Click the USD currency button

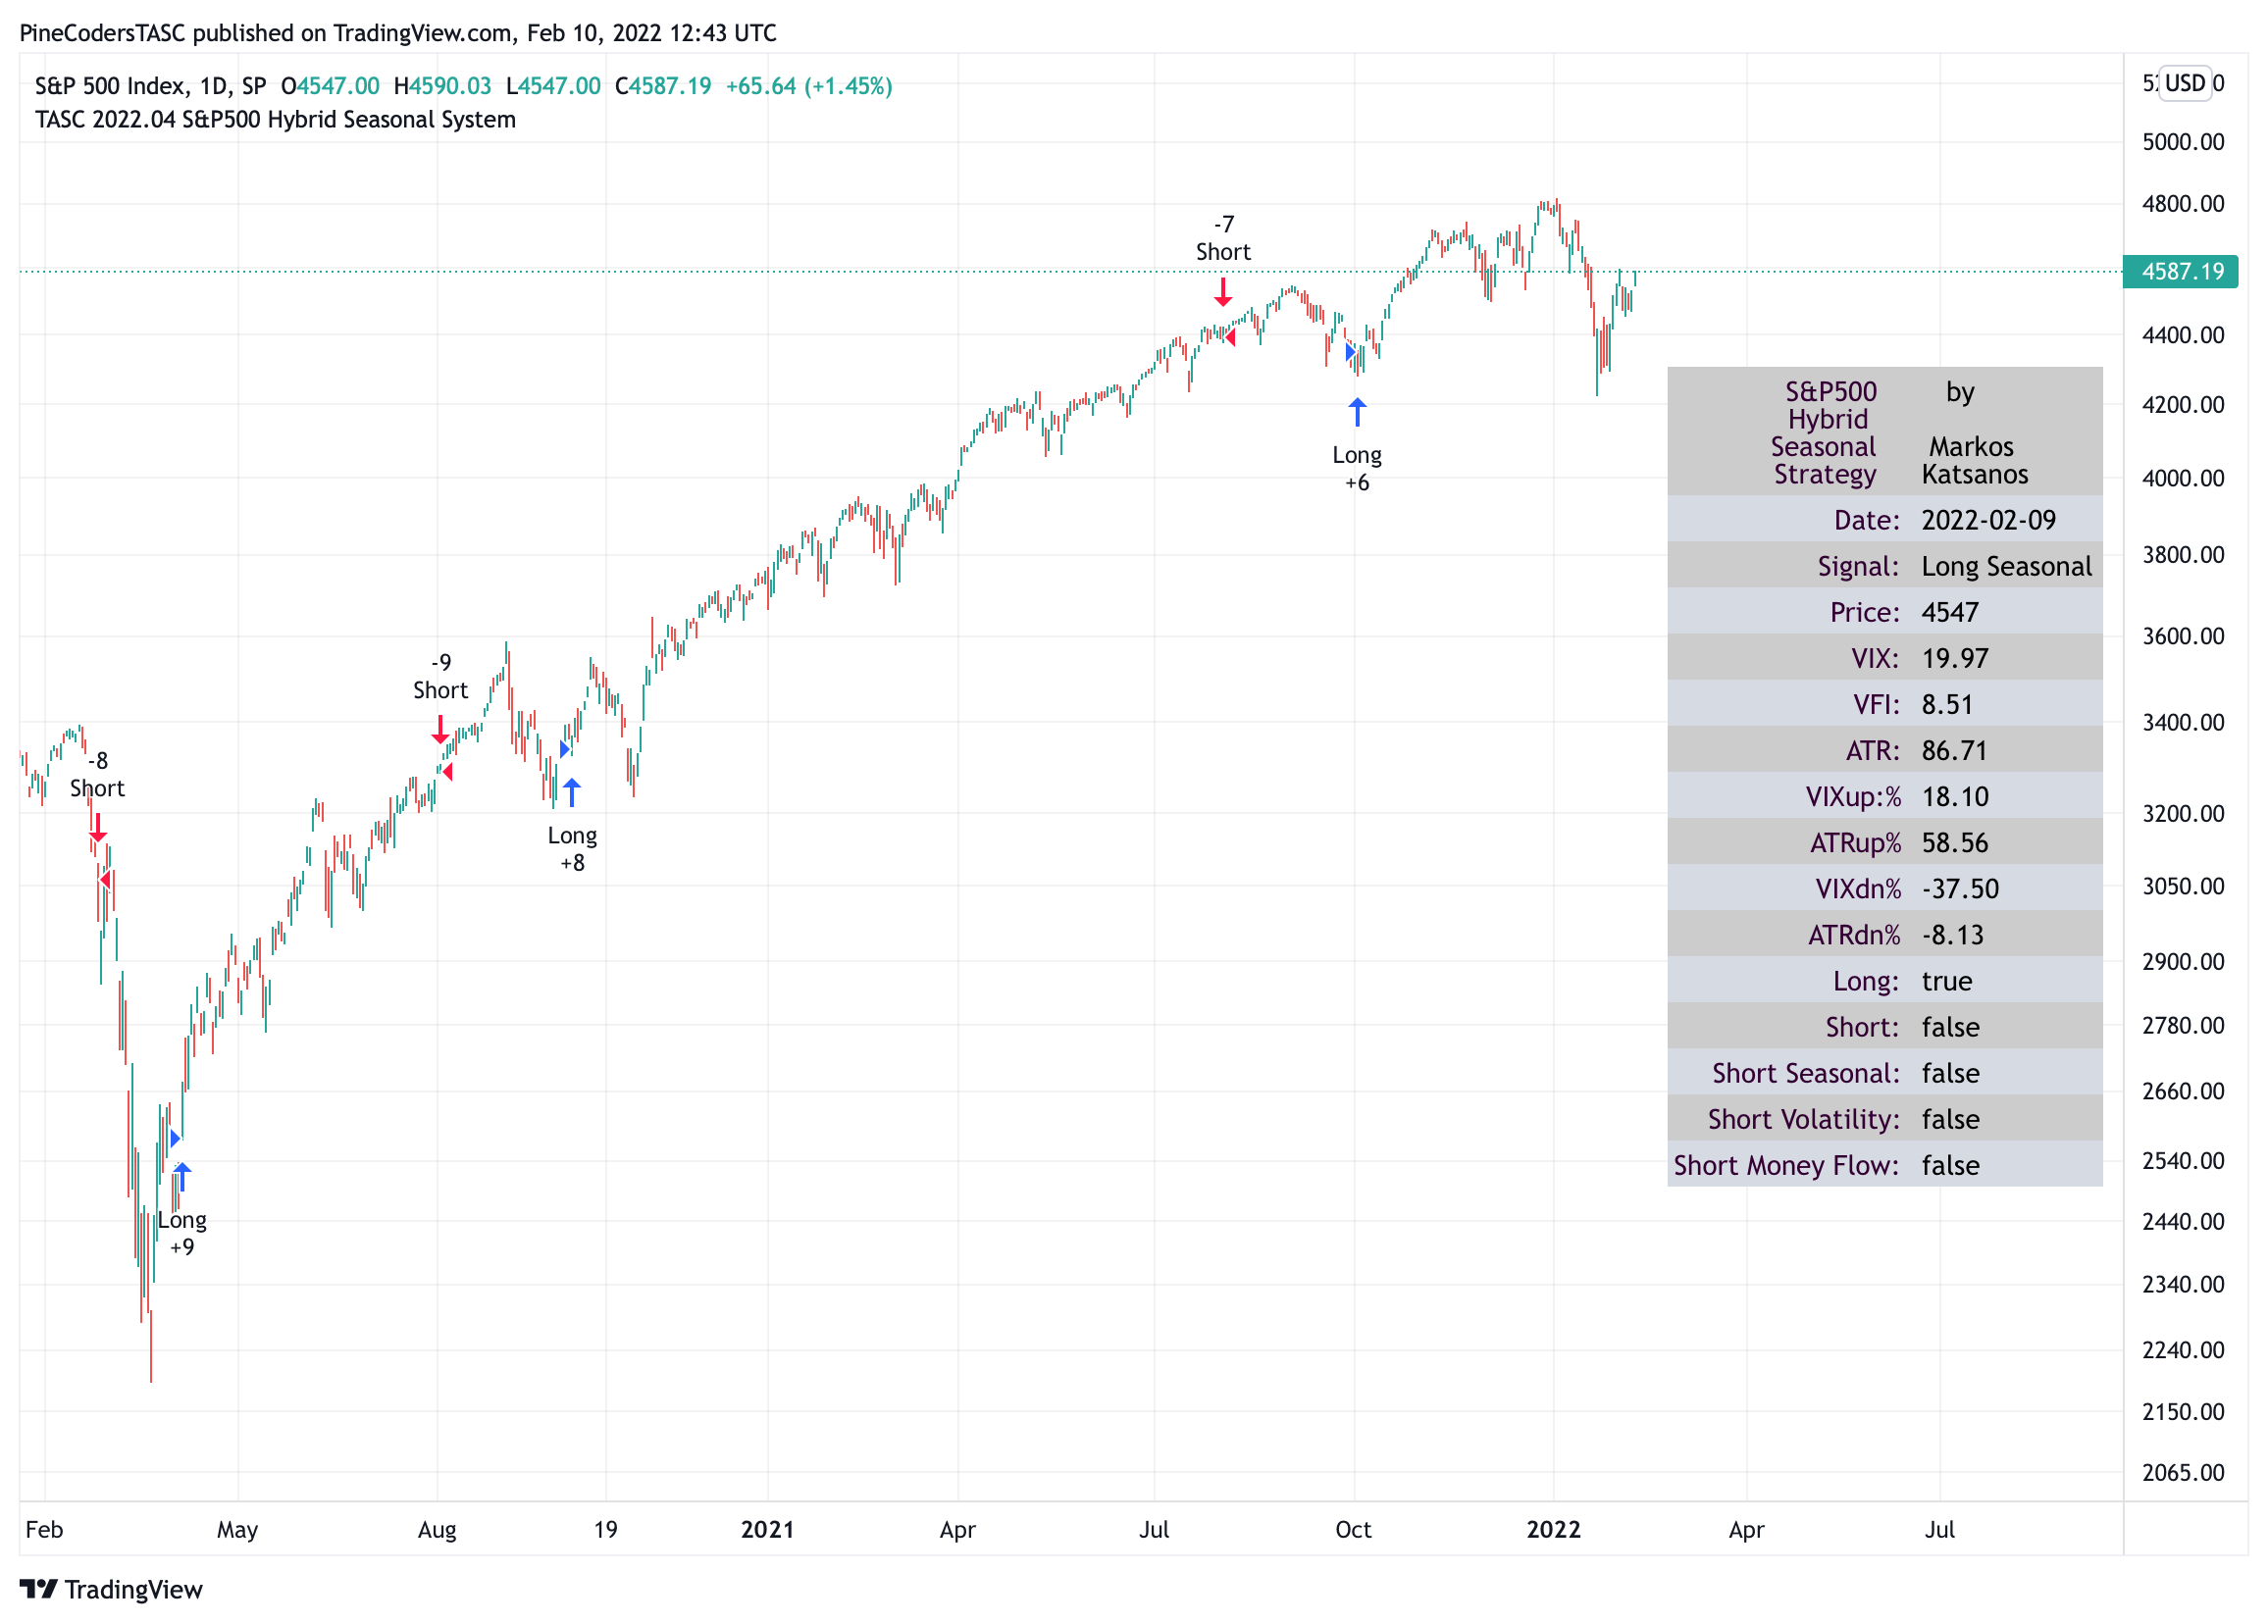(x=2185, y=83)
